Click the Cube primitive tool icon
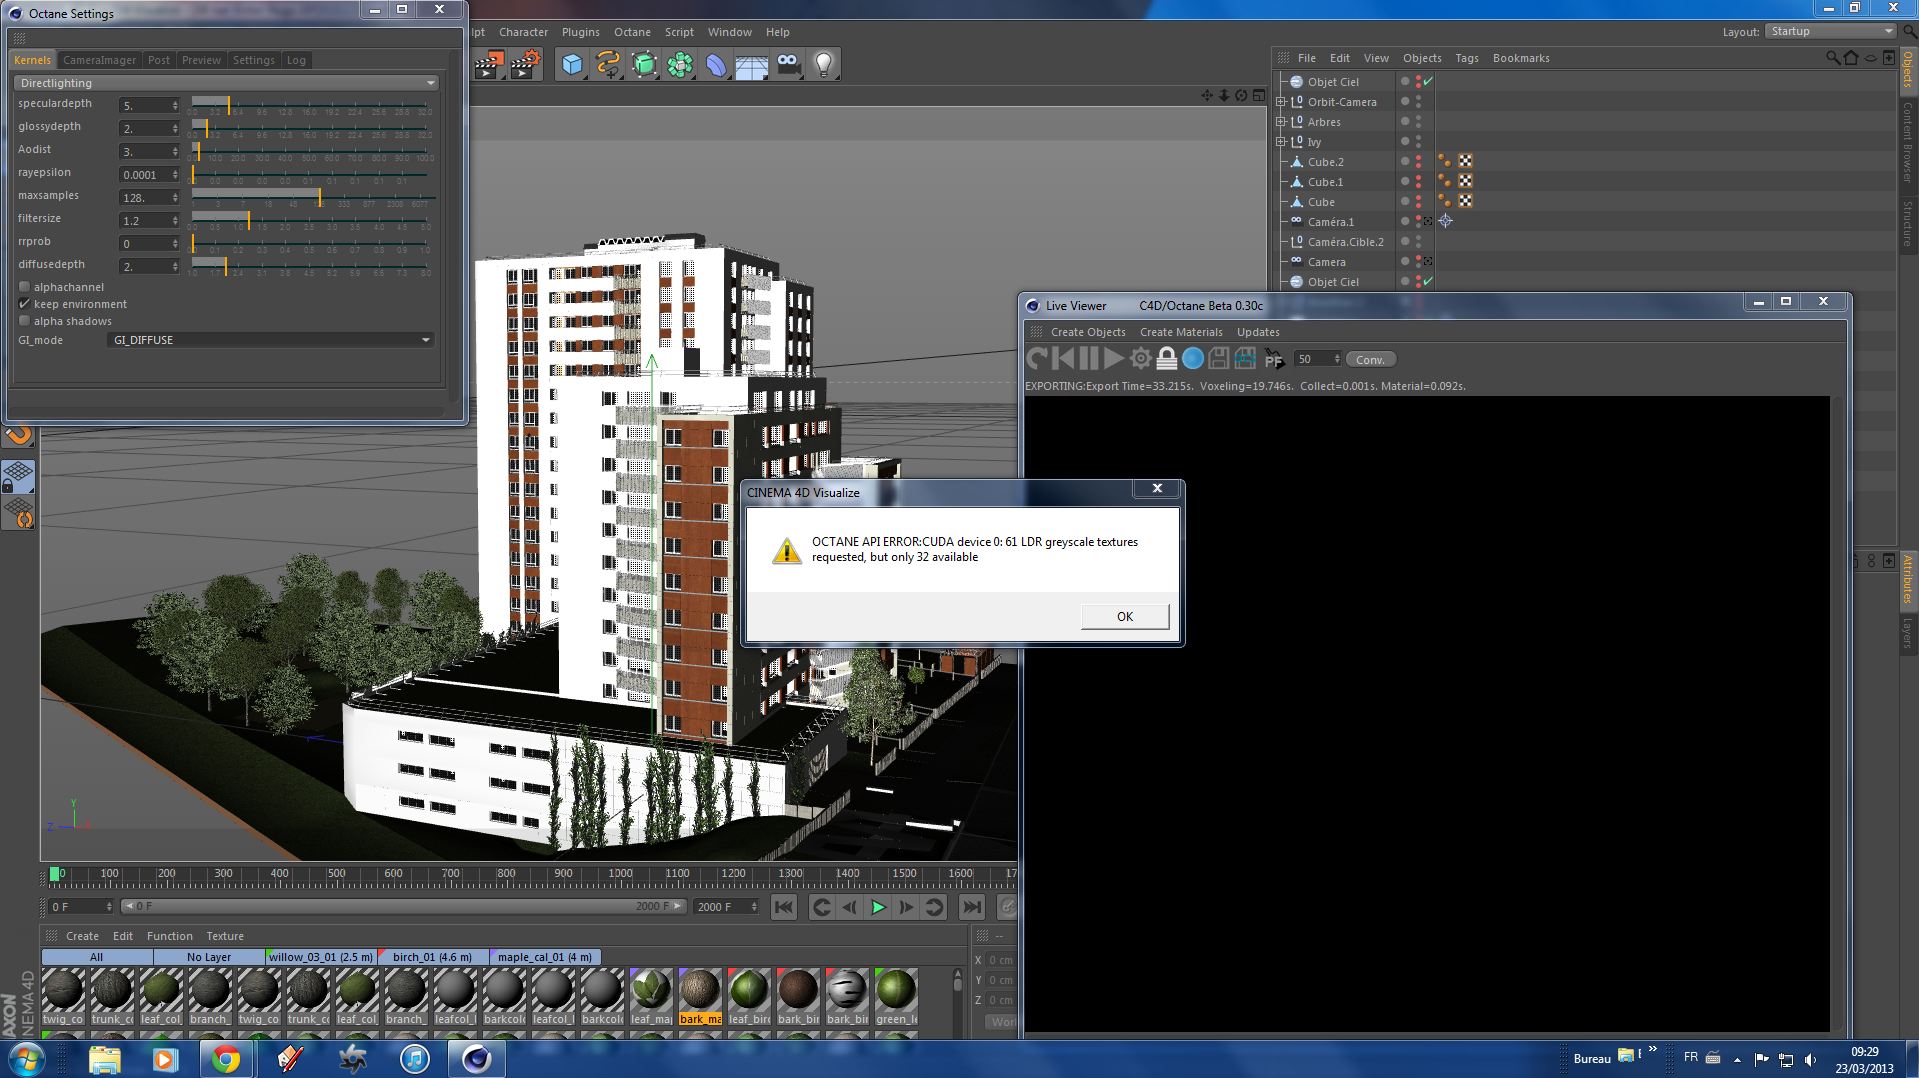Image resolution: width=1919 pixels, height=1078 pixels. tap(572, 65)
